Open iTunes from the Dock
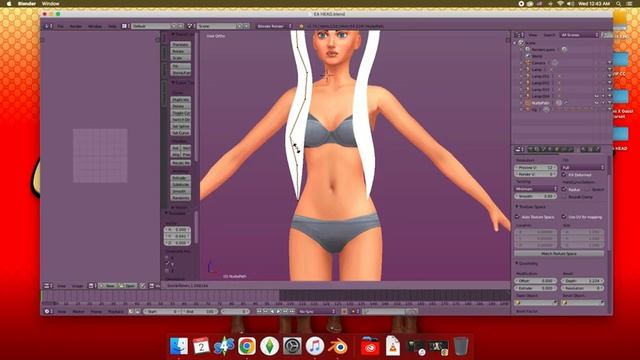This screenshot has width=640, height=360. pos(315,347)
